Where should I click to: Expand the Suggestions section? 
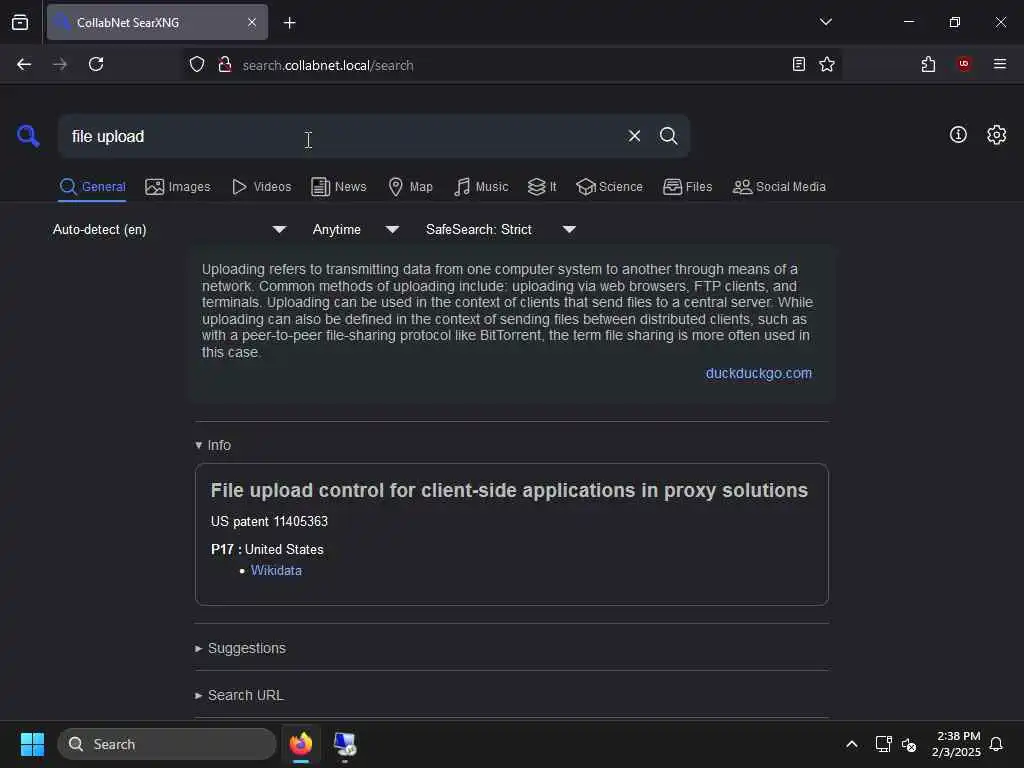click(x=240, y=648)
